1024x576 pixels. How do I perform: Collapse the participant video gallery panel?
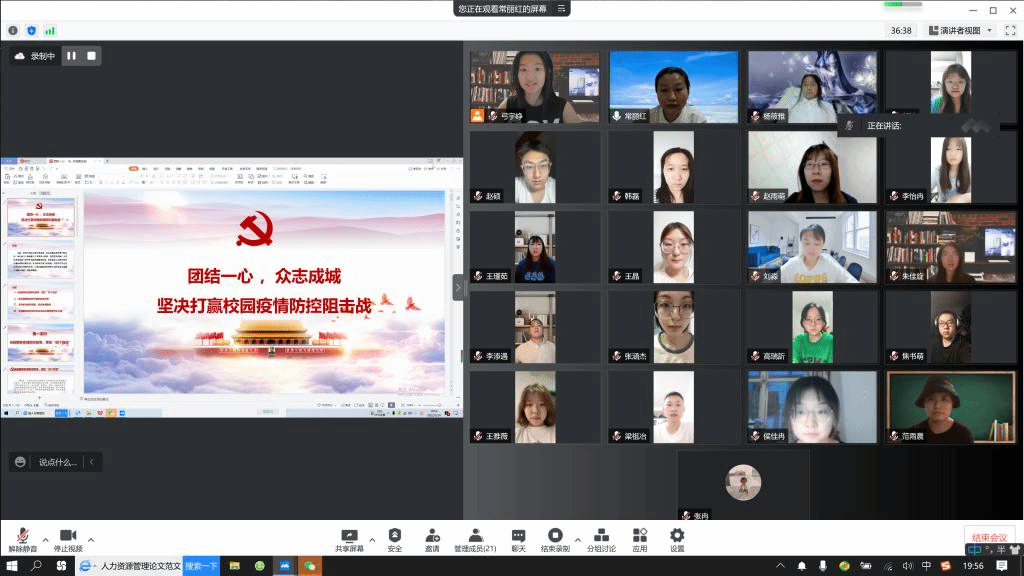click(x=458, y=287)
